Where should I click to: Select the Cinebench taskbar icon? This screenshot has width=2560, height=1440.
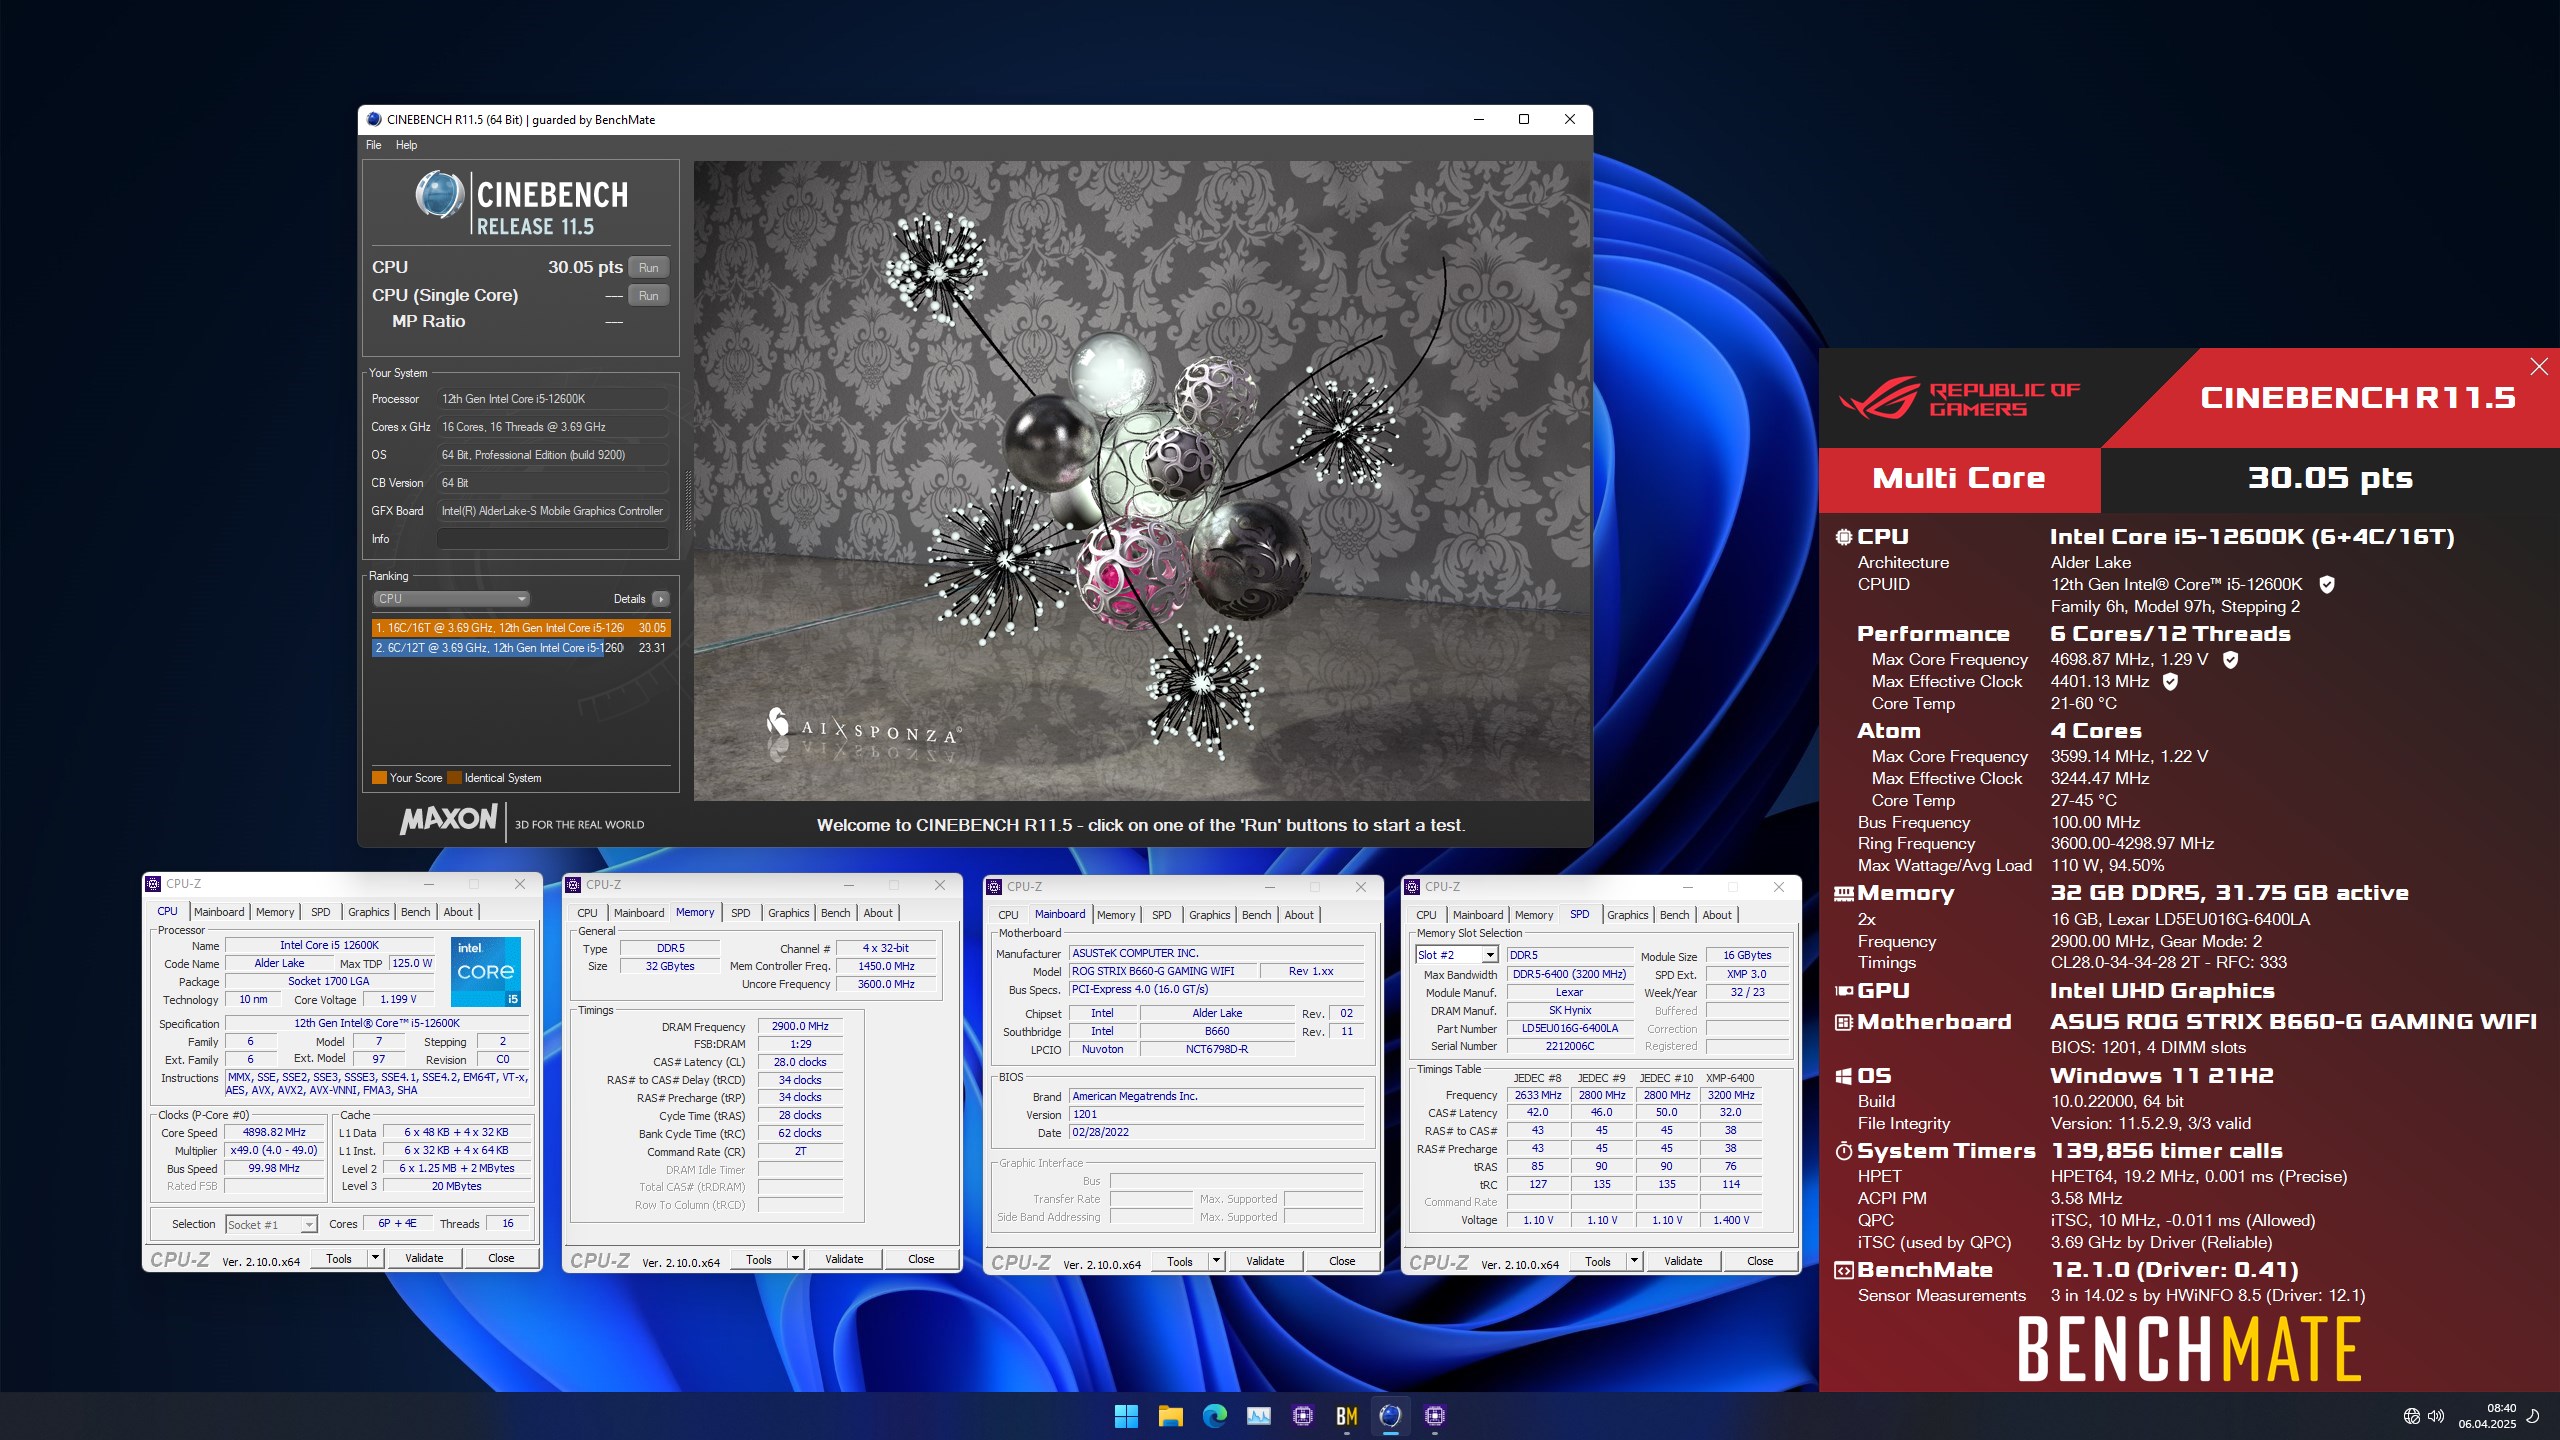pos(1390,1416)
